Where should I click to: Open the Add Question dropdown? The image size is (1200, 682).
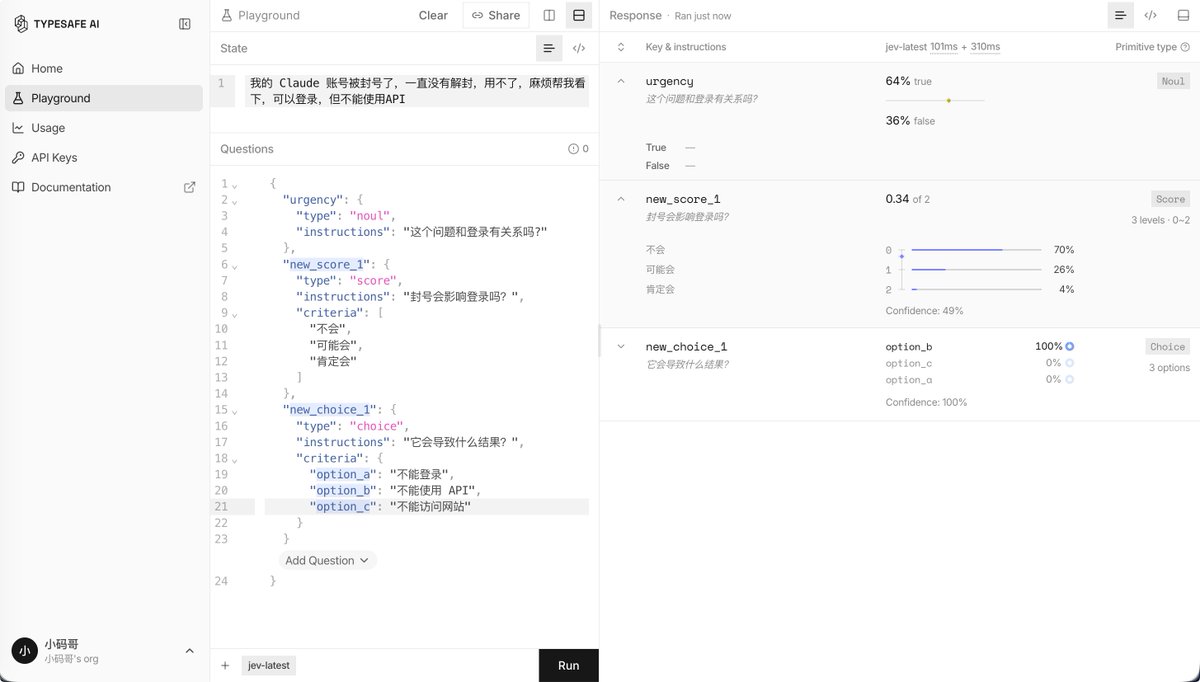click(327, 560)
